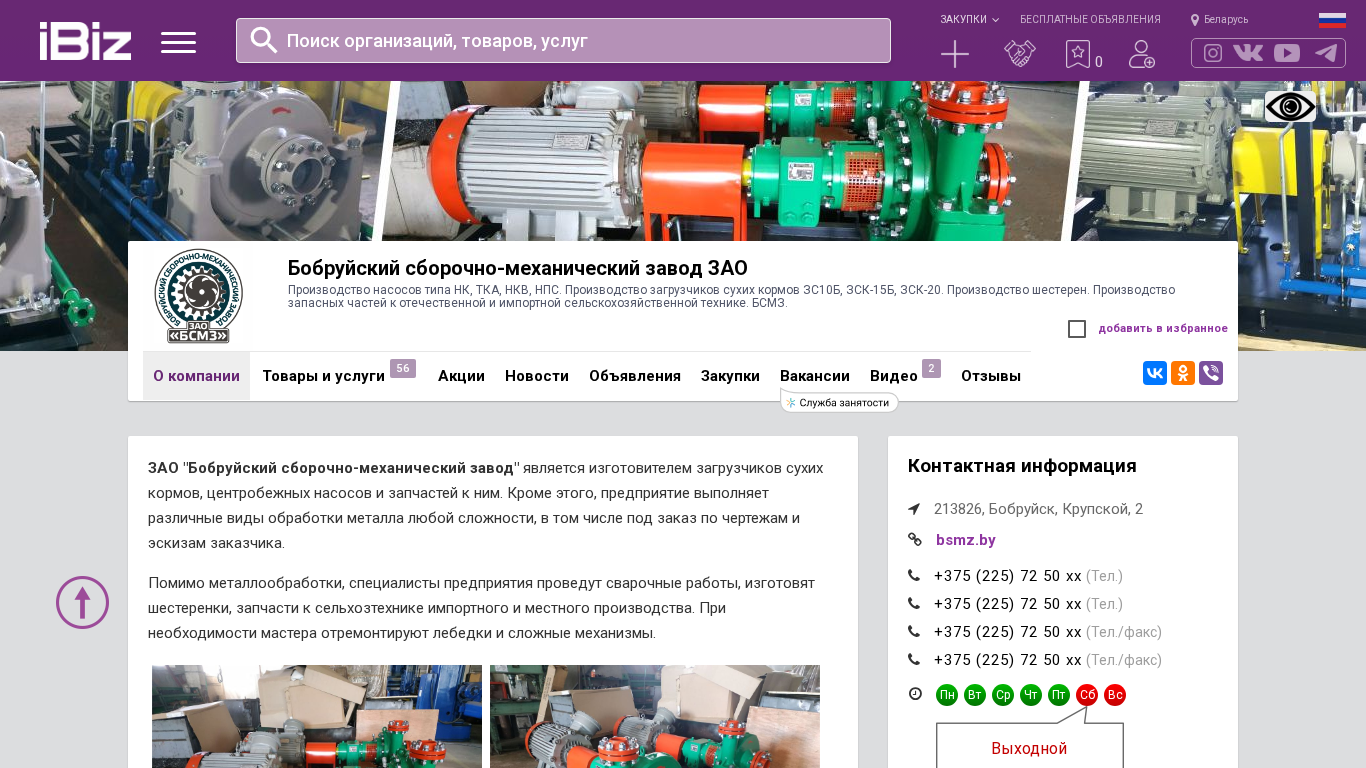
Task: Expand the Закупки dropdown
Action: pos(969,19)
